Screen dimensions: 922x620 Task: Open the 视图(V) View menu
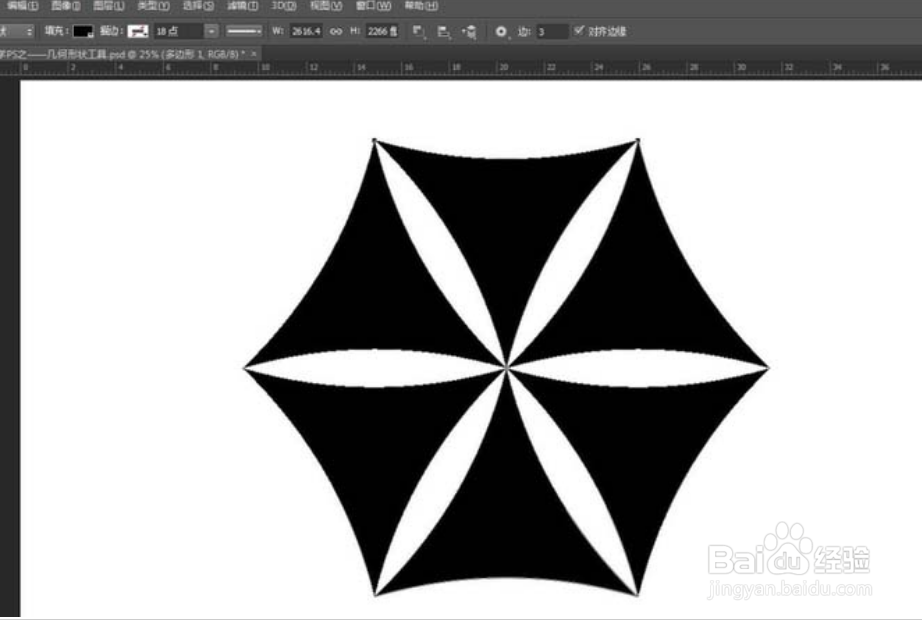point(326,6)
